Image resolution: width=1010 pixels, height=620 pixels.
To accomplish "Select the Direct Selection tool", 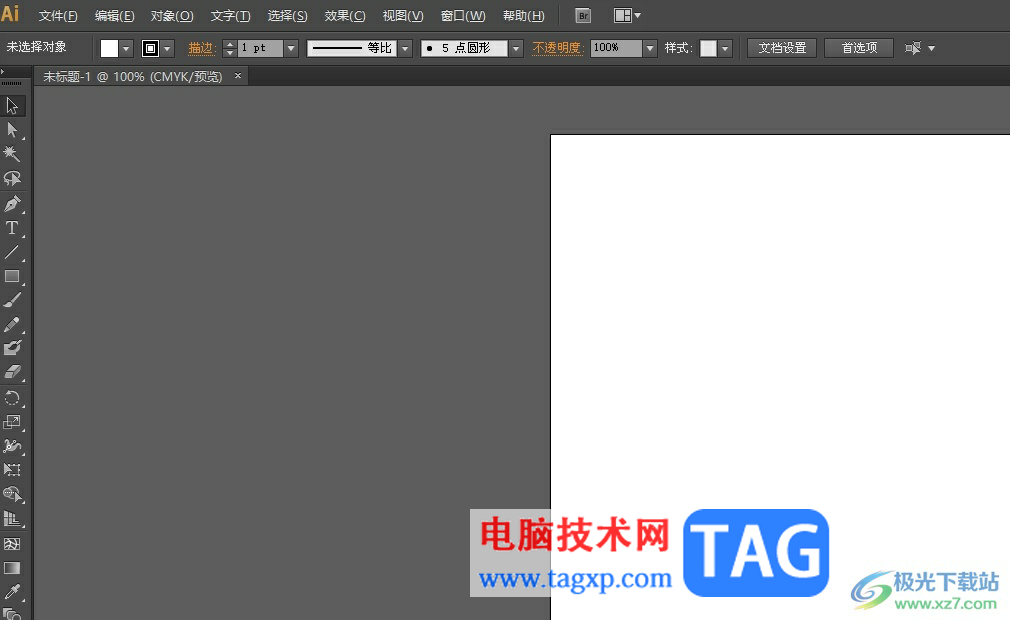I will [12, 130].
